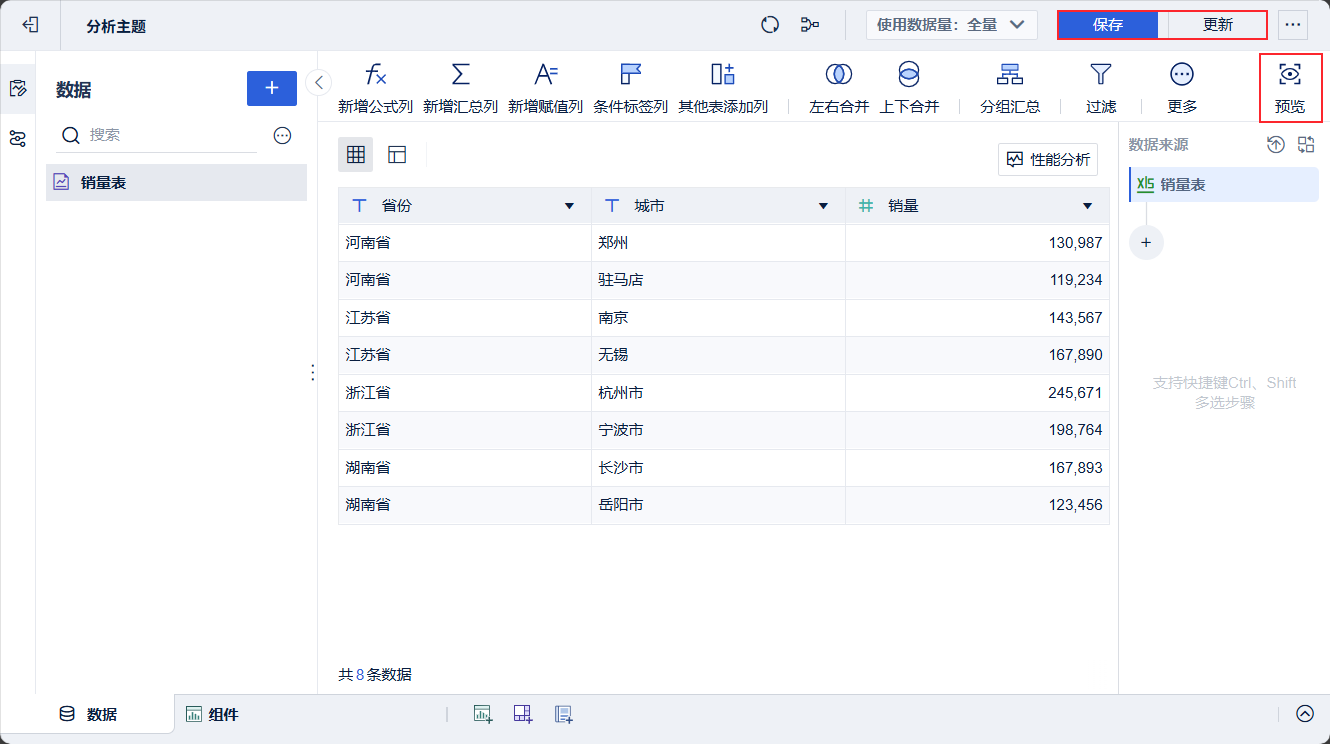Select the 销量表 step in 数据来源
This screenshot has height=744, width=1330.
coord(1224,185)
